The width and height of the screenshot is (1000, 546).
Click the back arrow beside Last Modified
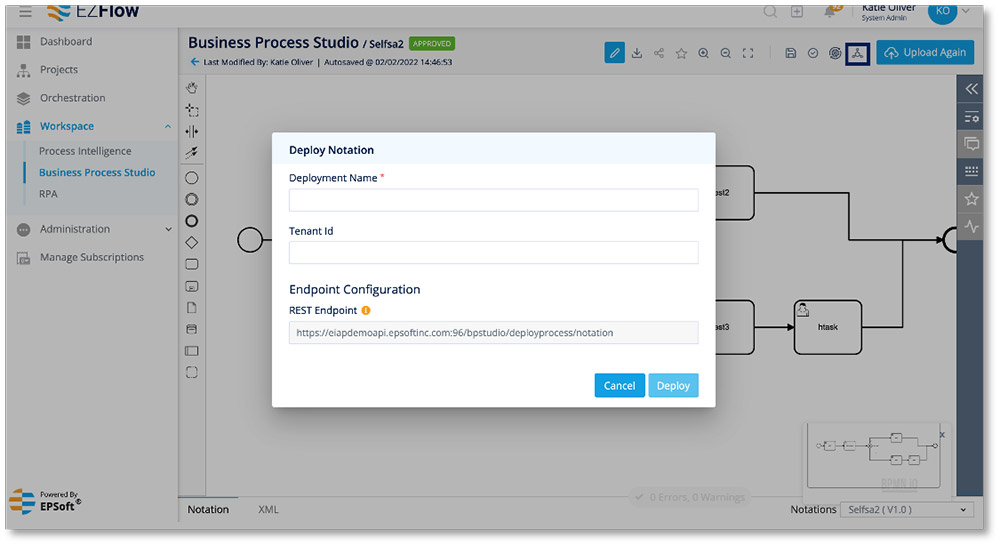[195, 62]
